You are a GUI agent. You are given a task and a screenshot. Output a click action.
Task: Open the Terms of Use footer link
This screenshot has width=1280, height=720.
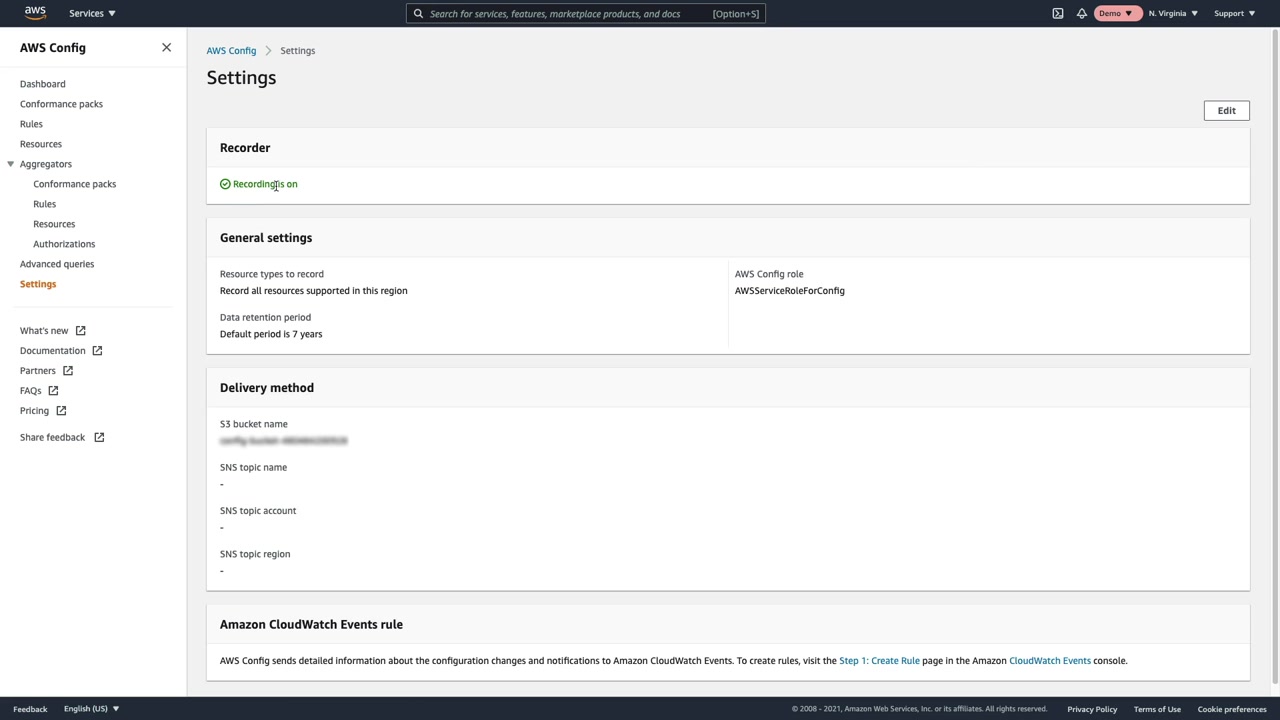[1157, 709]
